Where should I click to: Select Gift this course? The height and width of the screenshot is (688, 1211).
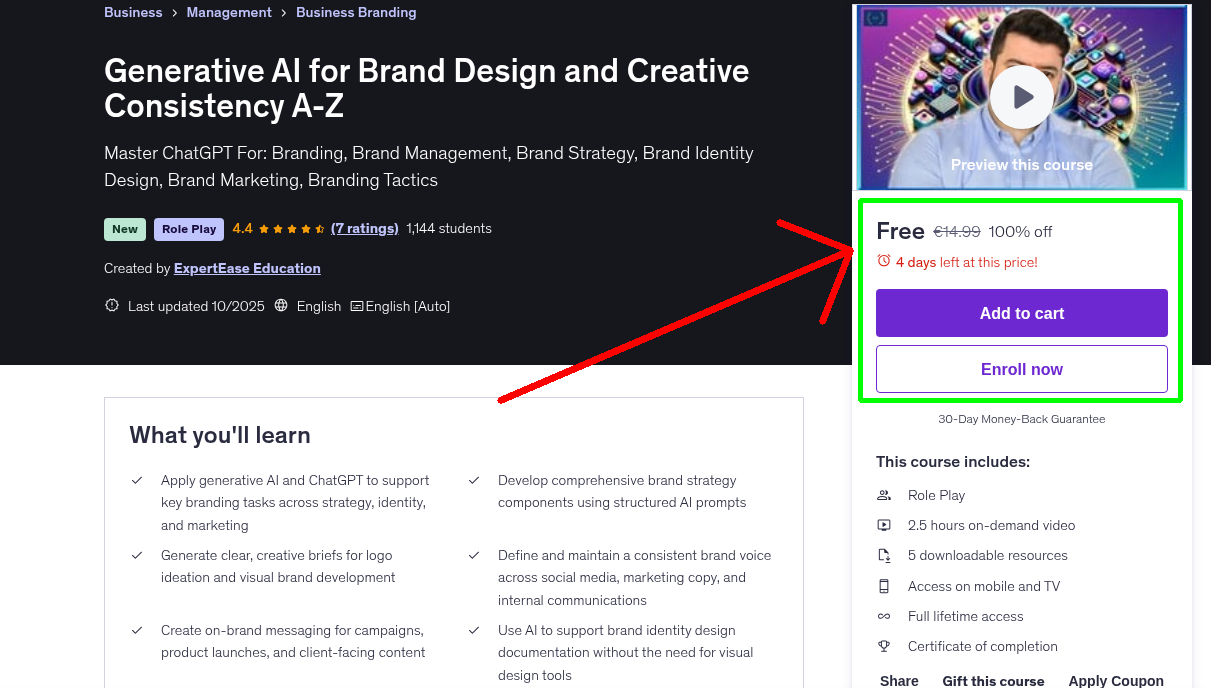993,681
